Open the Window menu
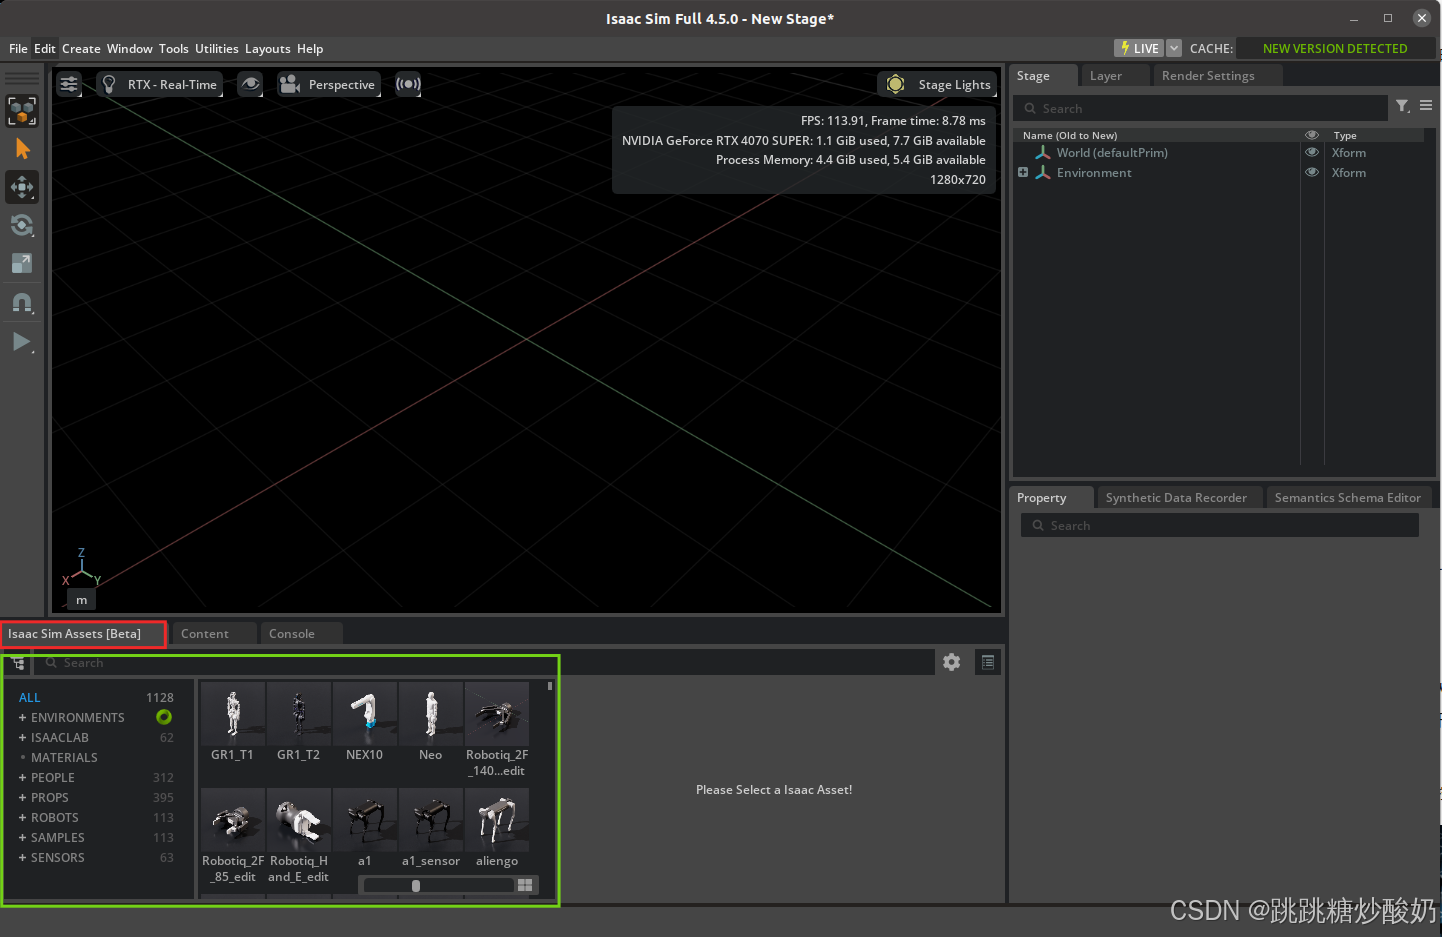The height and width of the screenshot is (937, 1442). pyautogui.click(x=130, y=48)
